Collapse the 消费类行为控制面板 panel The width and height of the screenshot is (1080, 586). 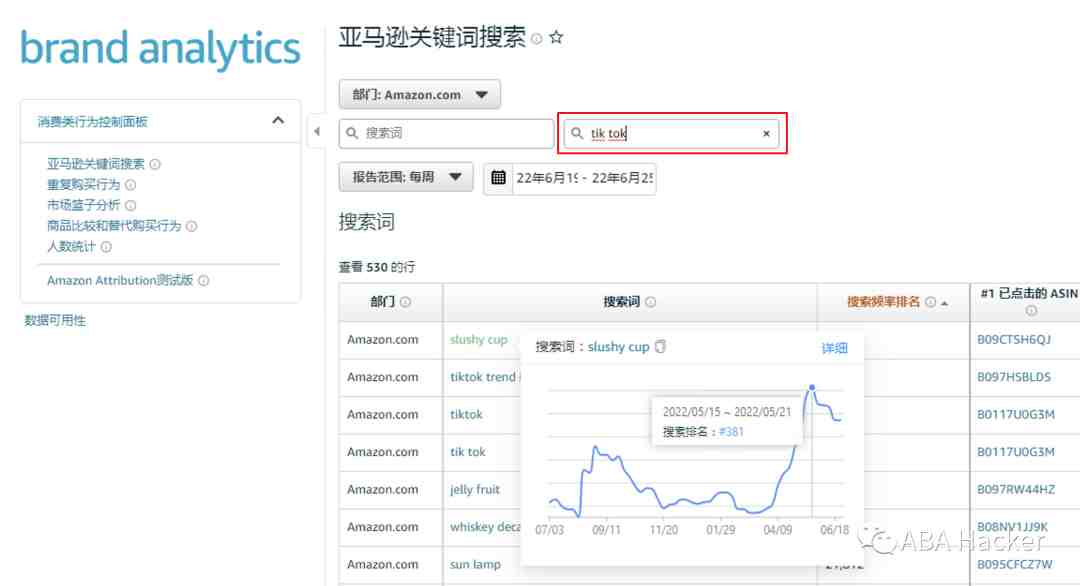[x=278, y=121]
